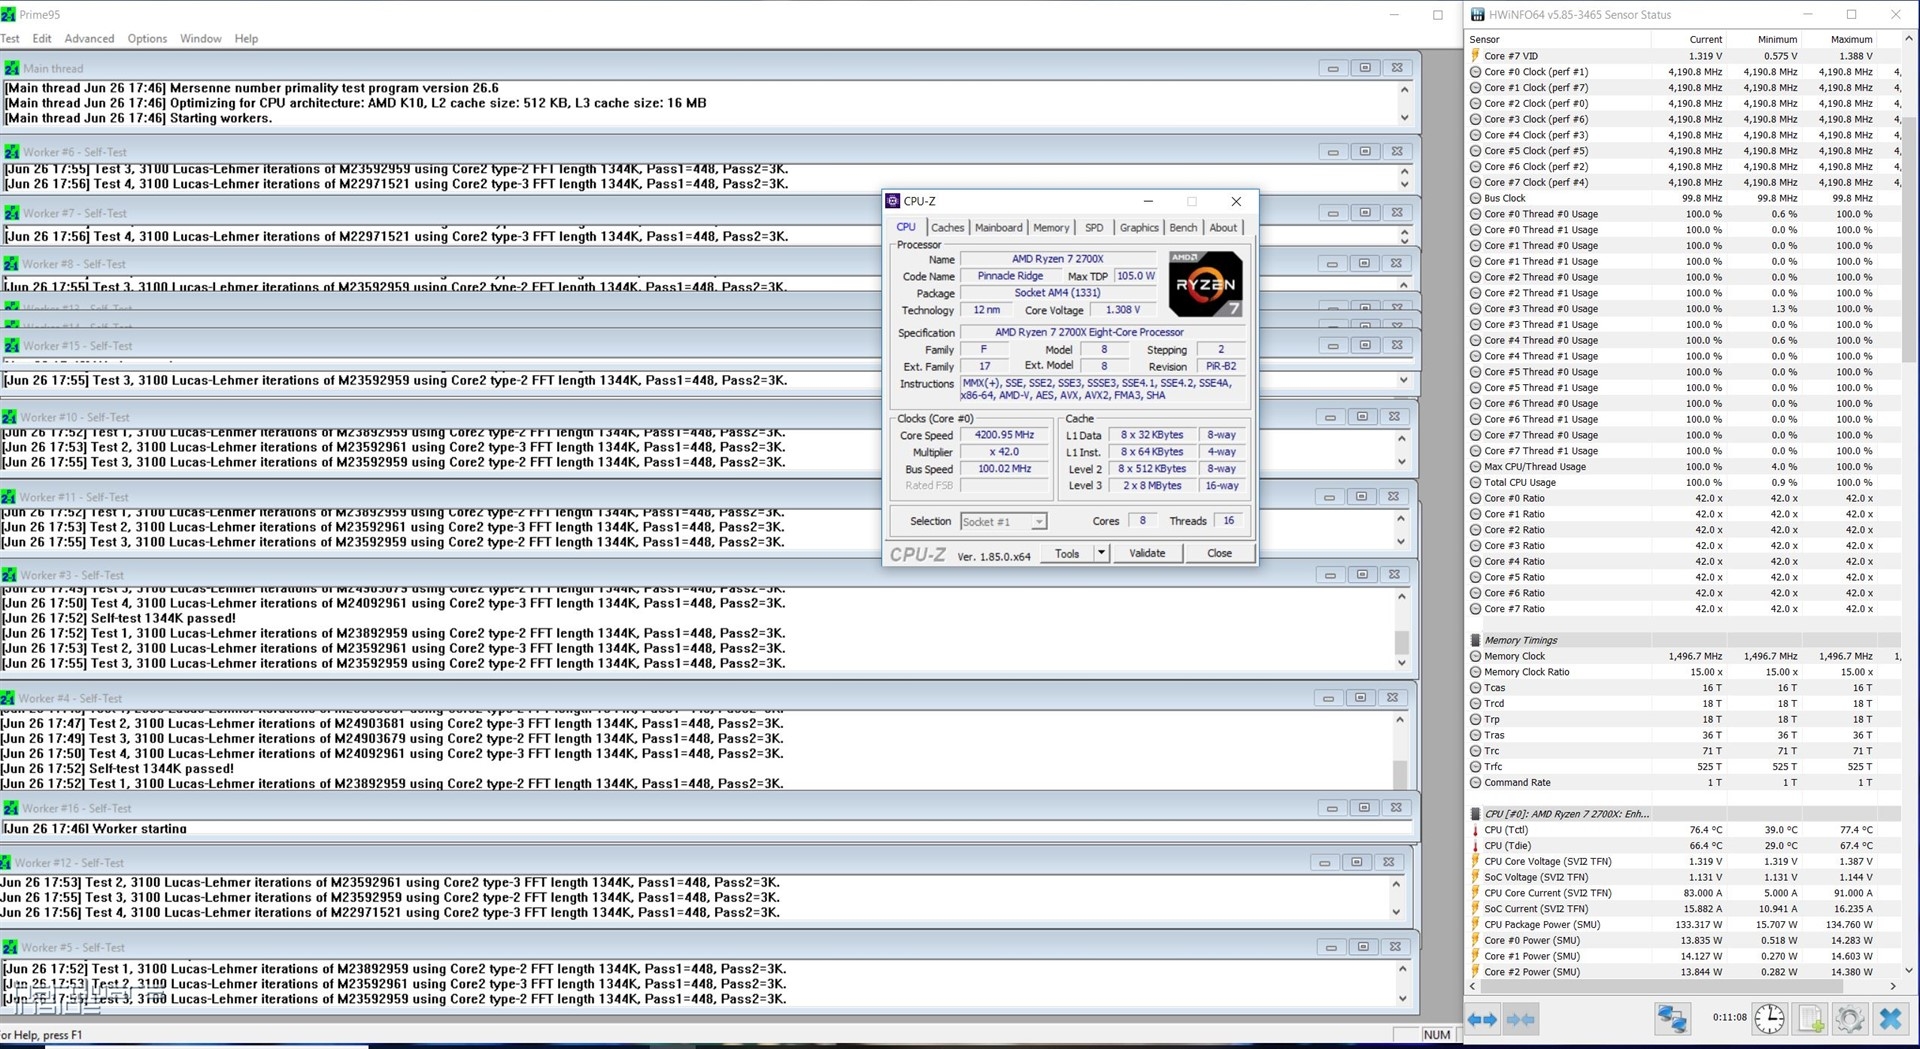Screen dimensions: 1920x1049
Task: Select the Tcas memory timing row
Action: point(1684,688)
